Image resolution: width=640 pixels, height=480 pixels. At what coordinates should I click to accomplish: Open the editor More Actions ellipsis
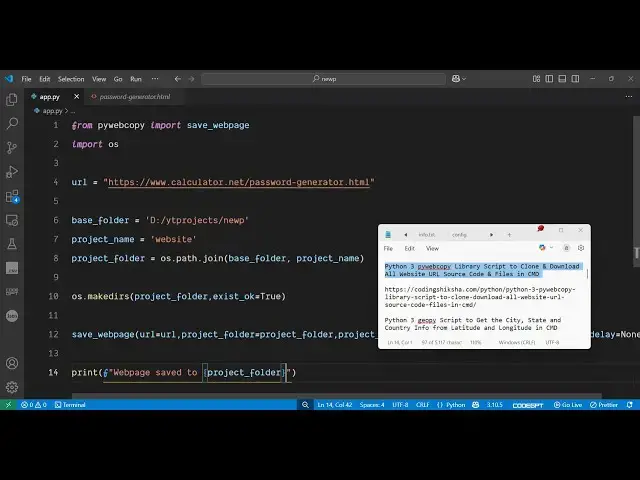pyautogui.click(x=629, y=97)
